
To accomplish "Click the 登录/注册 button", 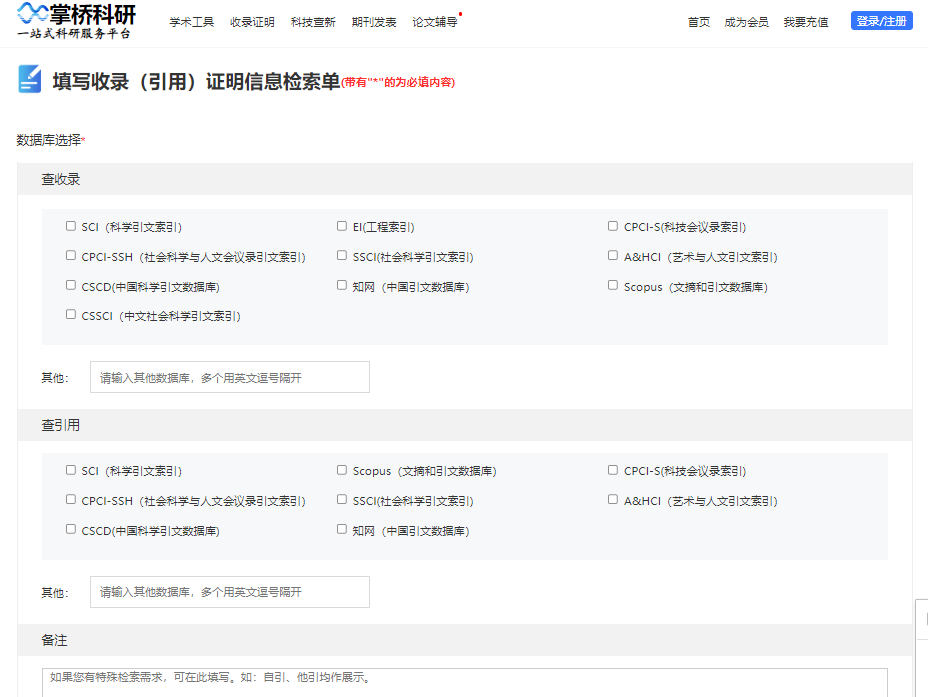I will click(881, 21).
